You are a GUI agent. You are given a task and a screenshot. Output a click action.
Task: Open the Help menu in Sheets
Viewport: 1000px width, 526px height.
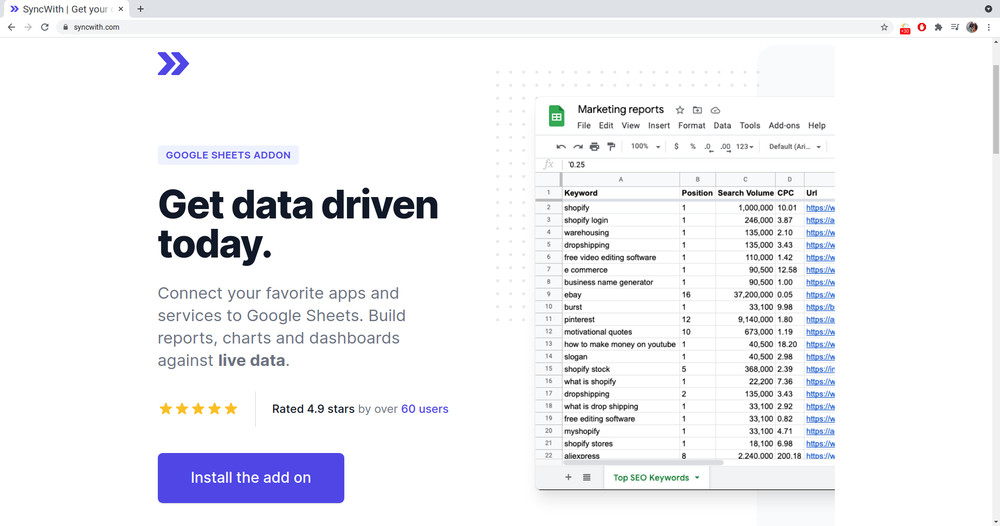coord(816,126)
